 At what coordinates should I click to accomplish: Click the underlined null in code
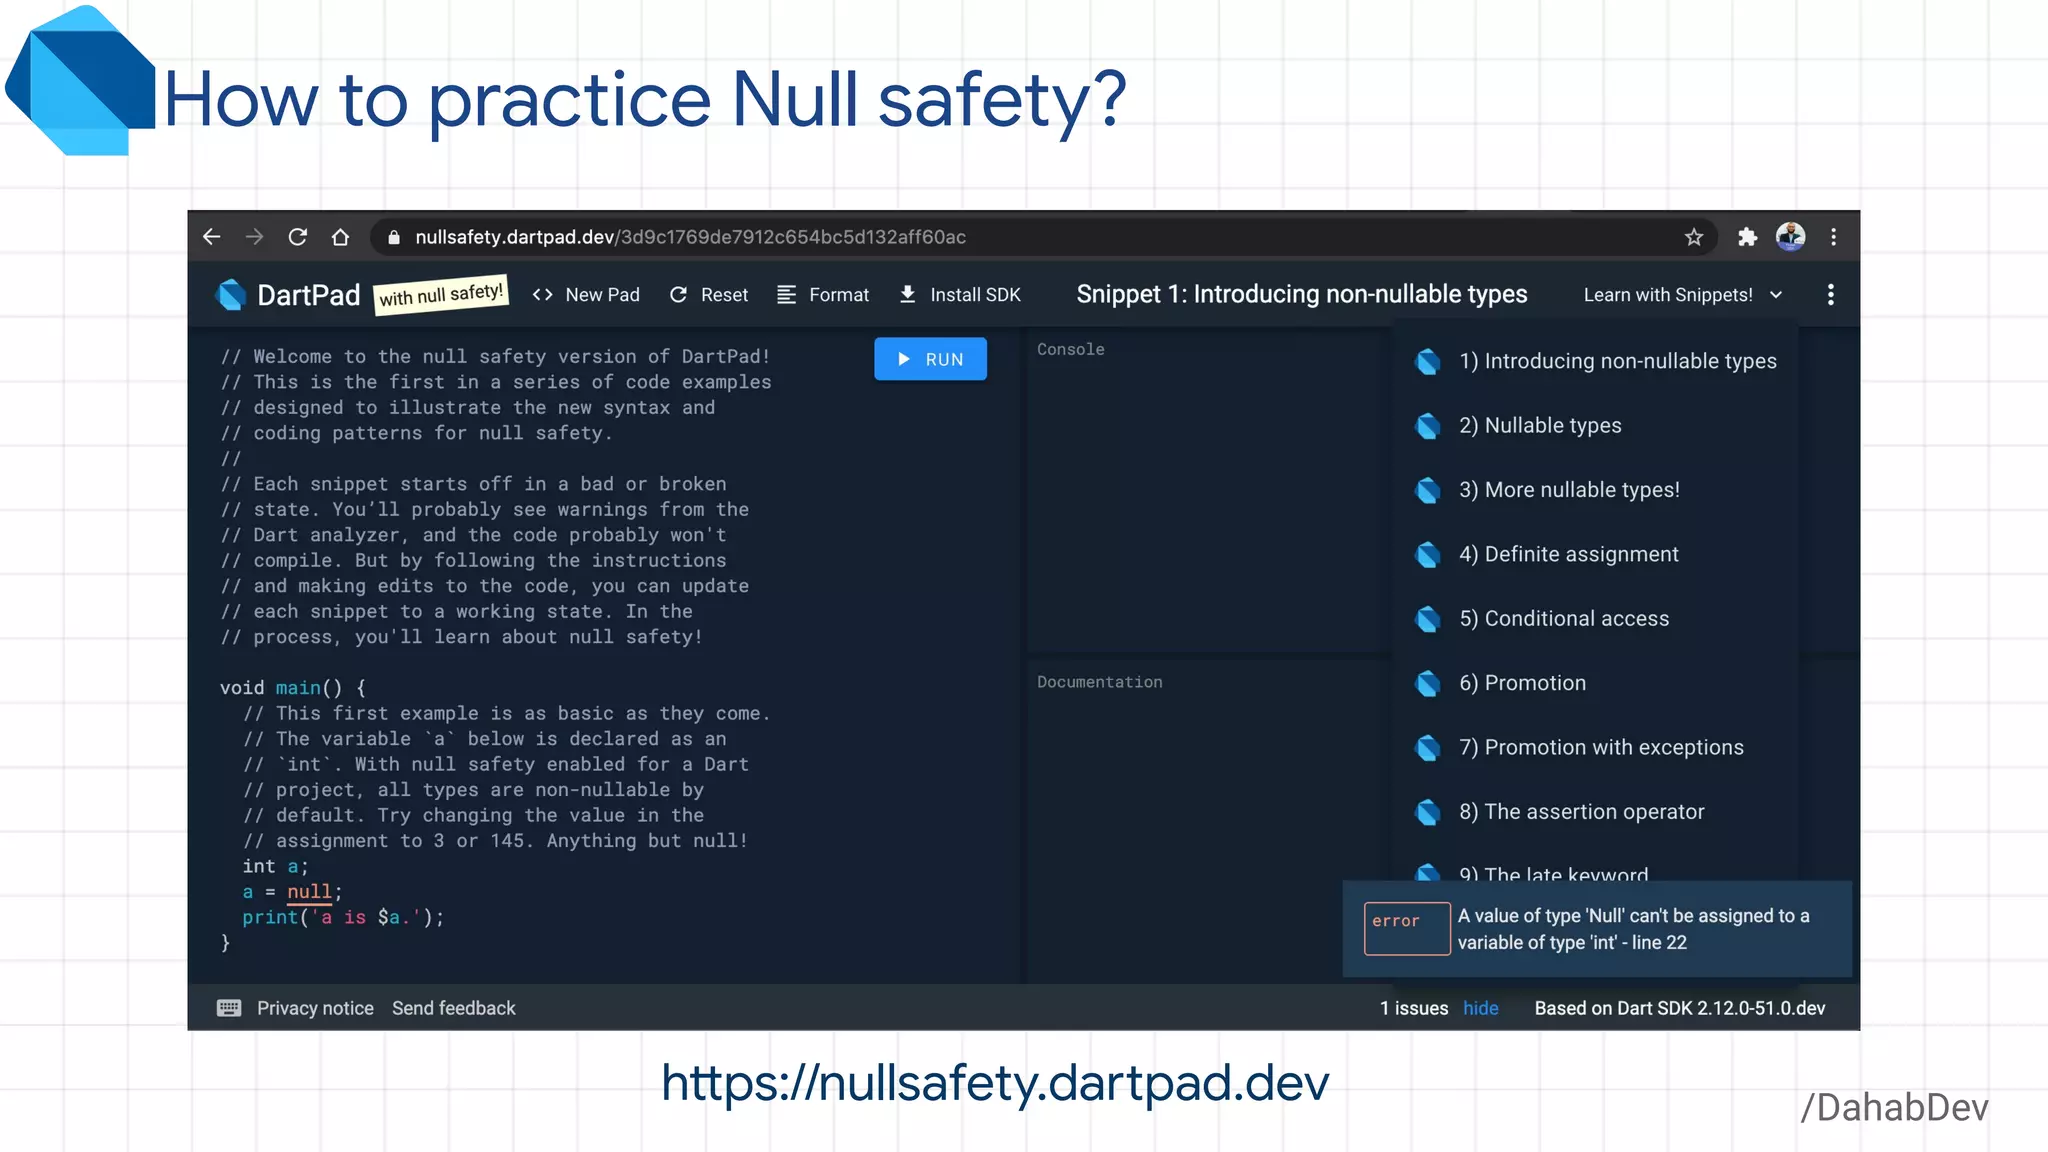pyautogui.click(x=309, y=891)
